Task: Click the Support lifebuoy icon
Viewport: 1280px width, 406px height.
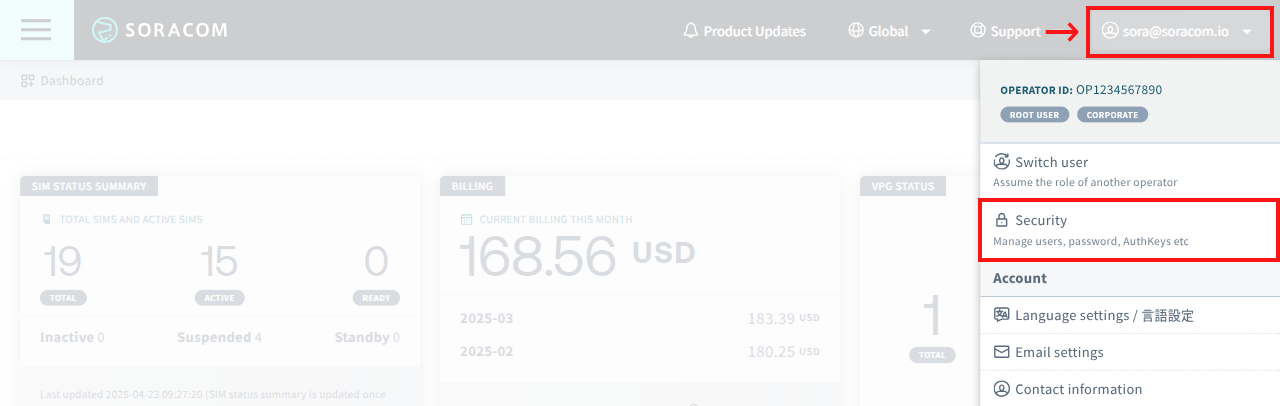Action: click(x=978, y=31)
